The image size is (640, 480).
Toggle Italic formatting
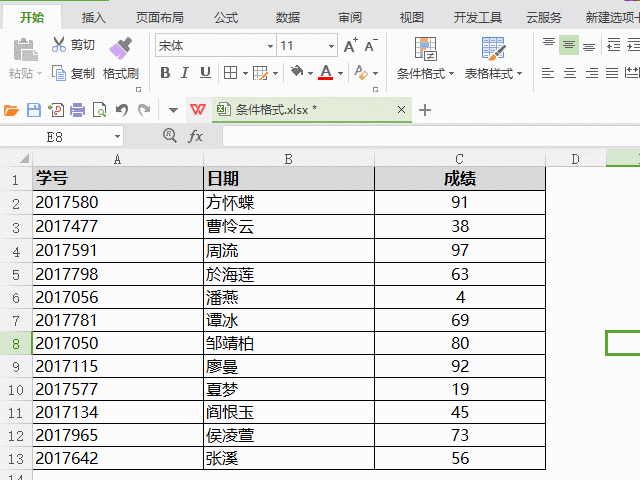point(185,73)
